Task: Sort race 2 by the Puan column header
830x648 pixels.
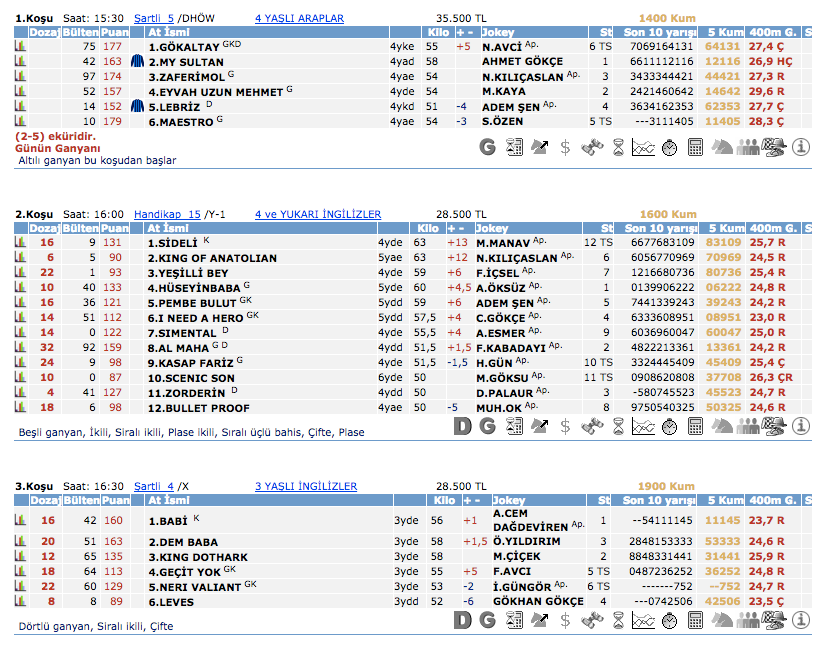Action: pyautogui.click(x=114, y=228)
